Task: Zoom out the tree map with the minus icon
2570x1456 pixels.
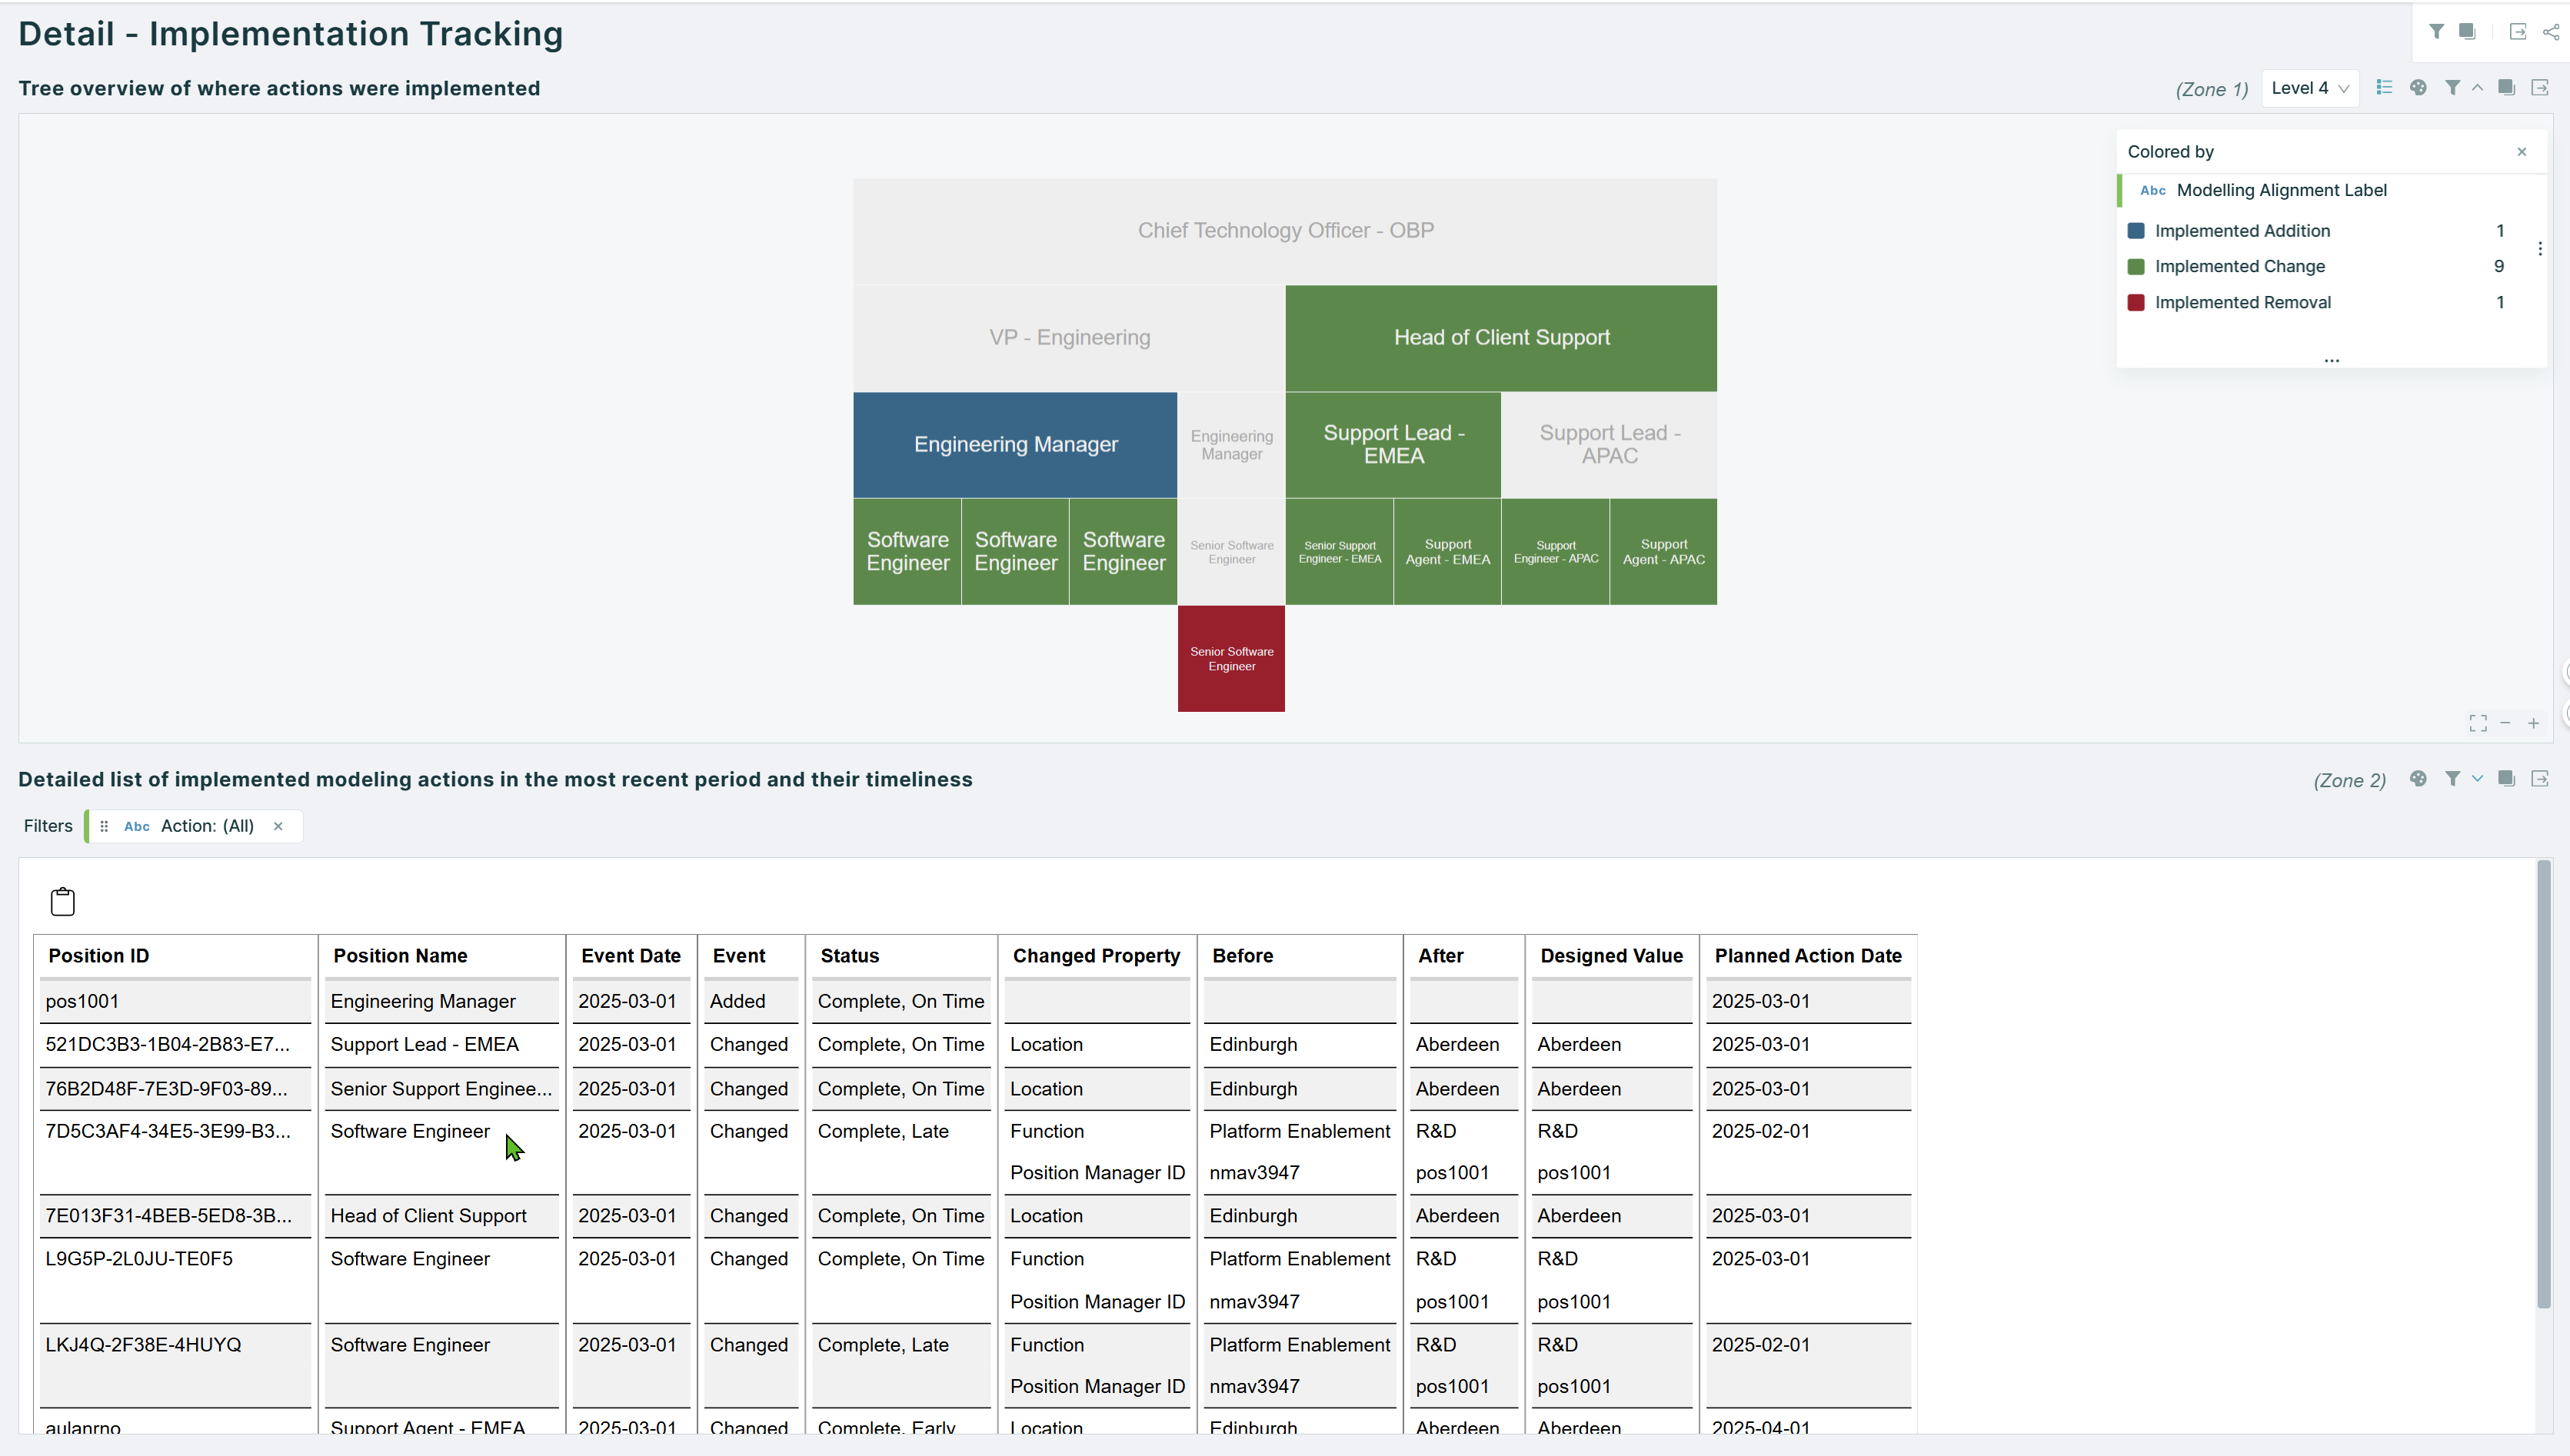Action: pyautogui.click(x=2506, y=722)
